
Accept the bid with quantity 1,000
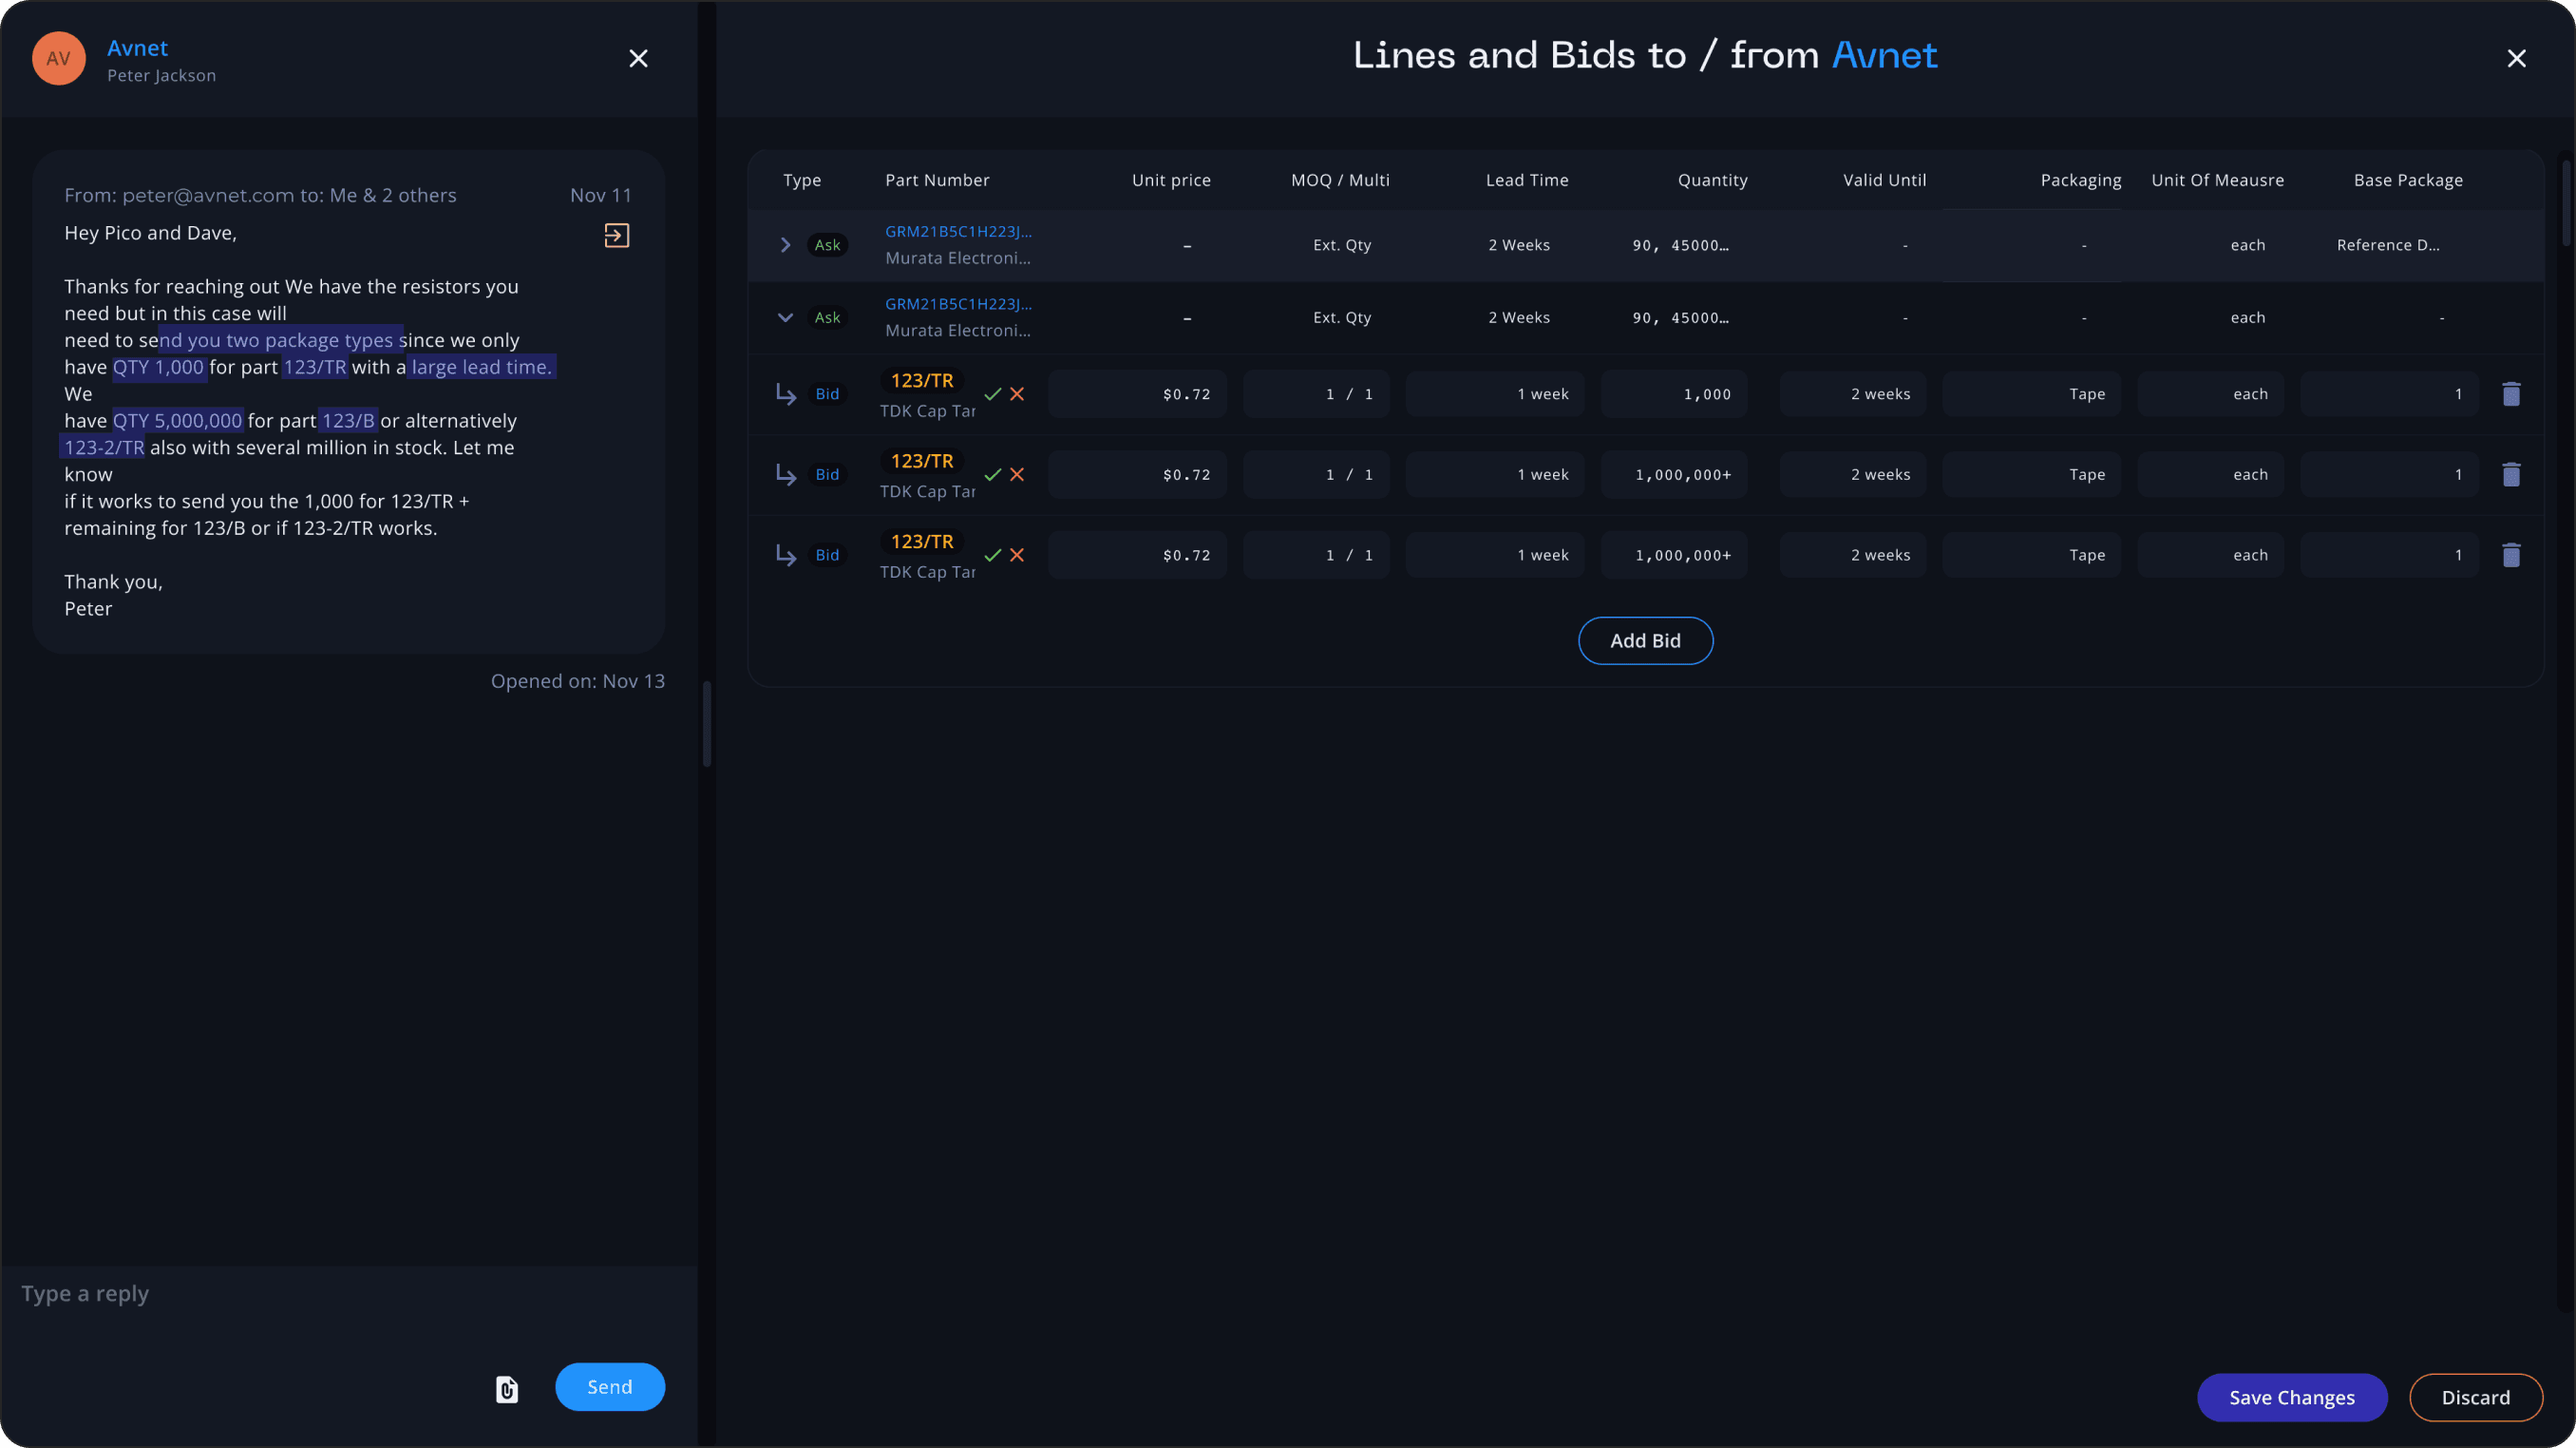993,394
